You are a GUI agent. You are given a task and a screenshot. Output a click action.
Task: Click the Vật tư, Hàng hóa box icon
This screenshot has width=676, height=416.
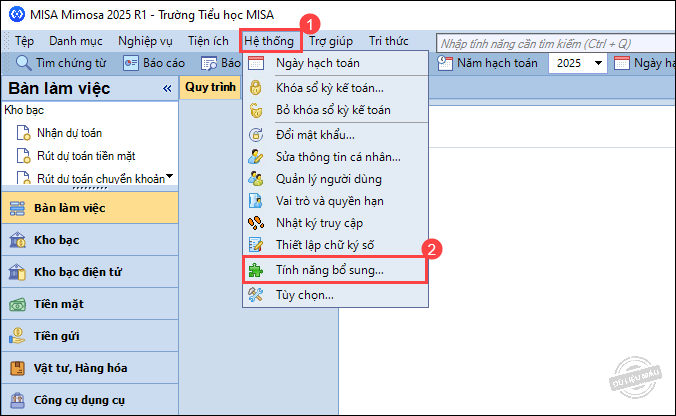[x=17, y=368]
